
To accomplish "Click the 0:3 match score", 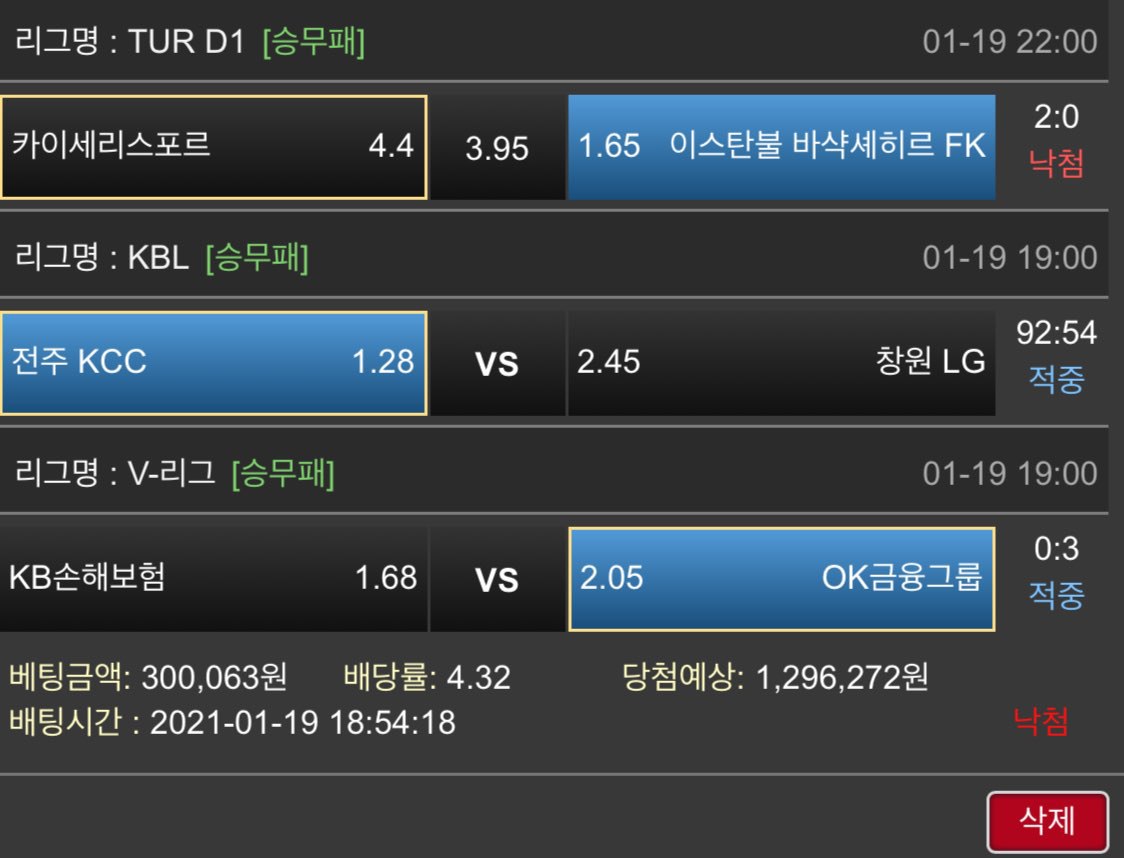I will point(1056,549).
